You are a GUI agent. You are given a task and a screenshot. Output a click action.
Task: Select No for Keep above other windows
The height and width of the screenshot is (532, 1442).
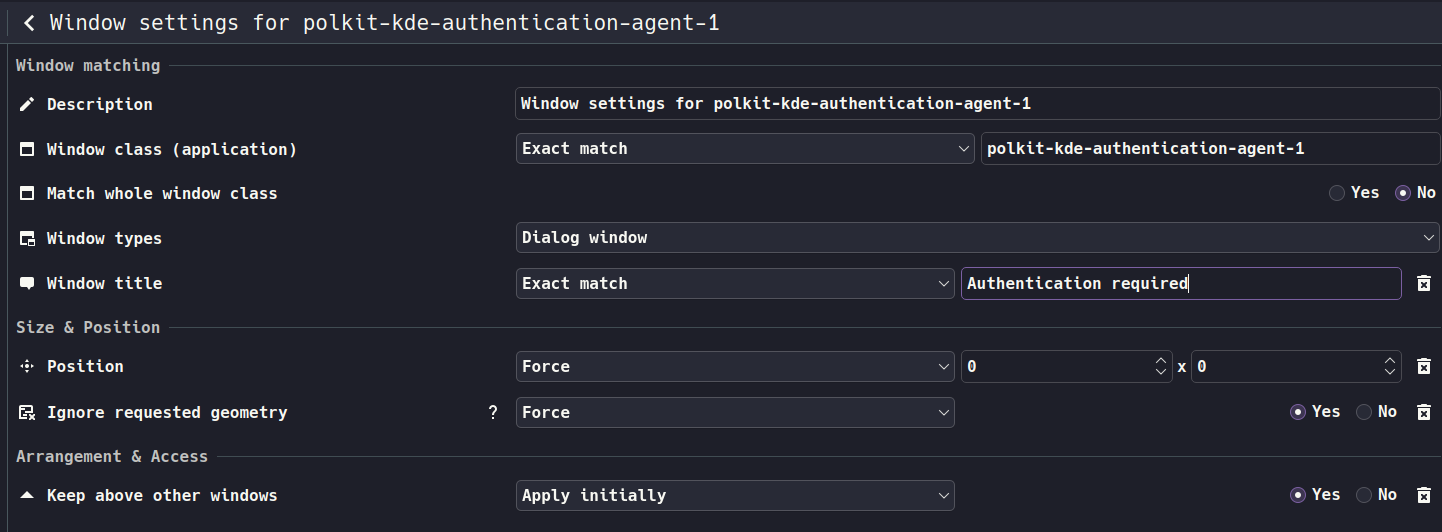tap(1364, 495)
